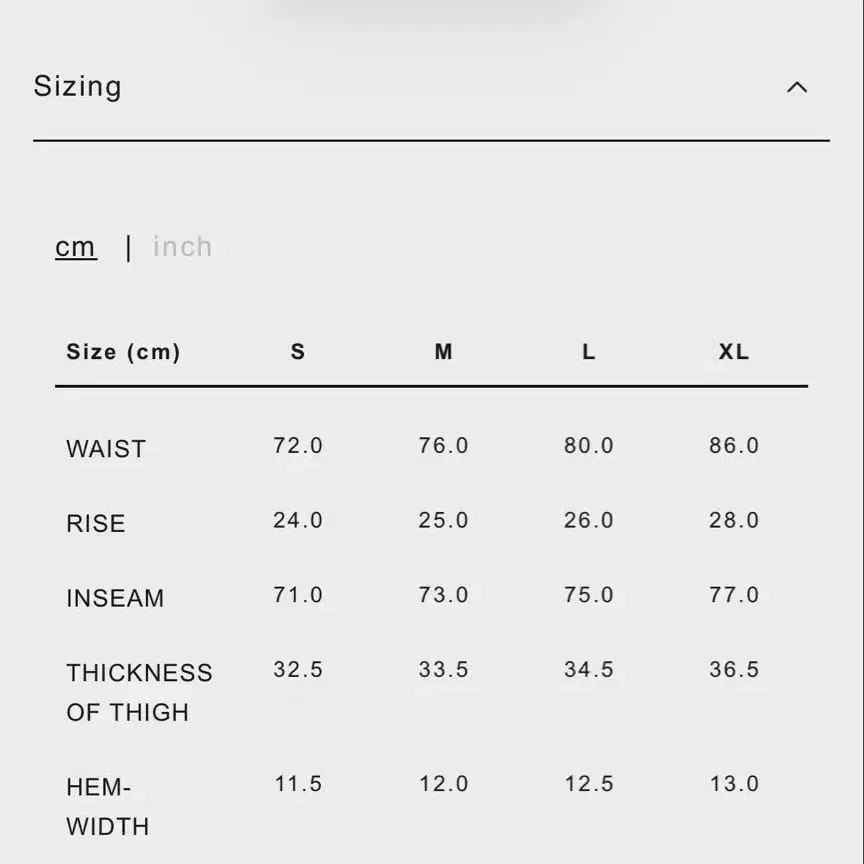The height and width of the screenshot is (864, 864).
Task: Click the inseam value 73.0
Action: (443, 595)
